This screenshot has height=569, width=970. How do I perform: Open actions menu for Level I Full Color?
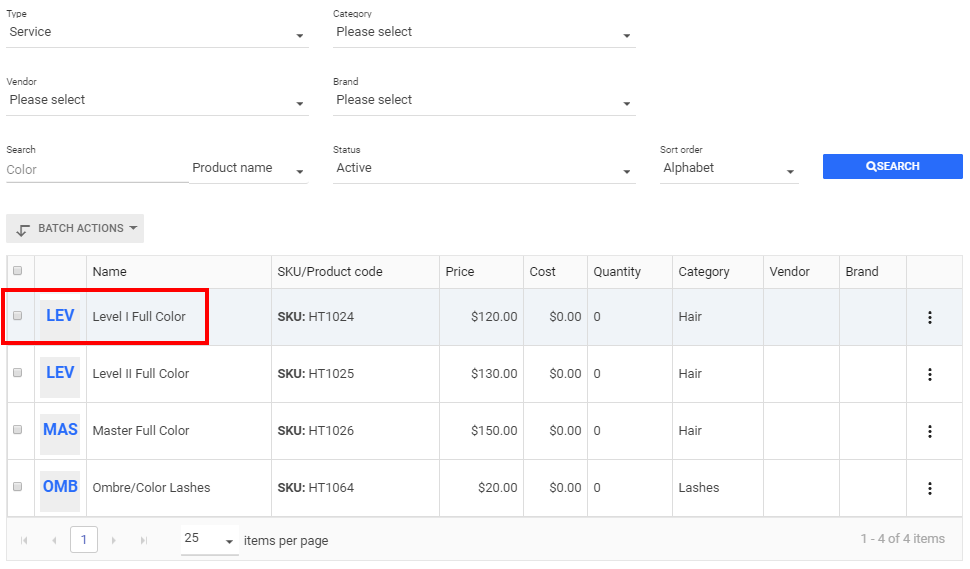click(929, 317)
